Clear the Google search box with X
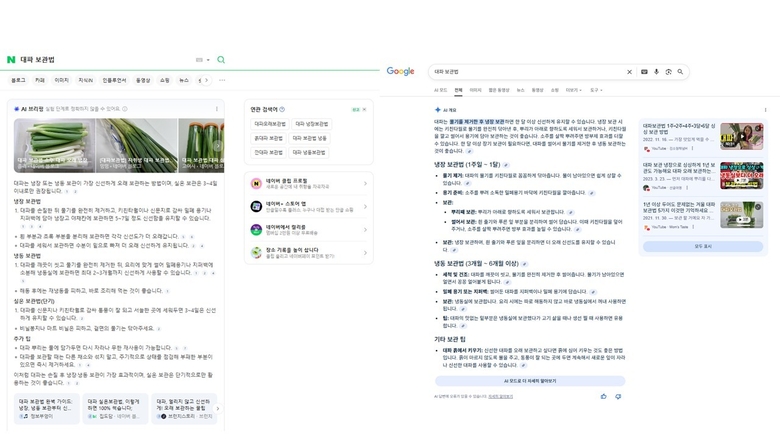Viewport: 780px width, 439px height. click(629, 72)
